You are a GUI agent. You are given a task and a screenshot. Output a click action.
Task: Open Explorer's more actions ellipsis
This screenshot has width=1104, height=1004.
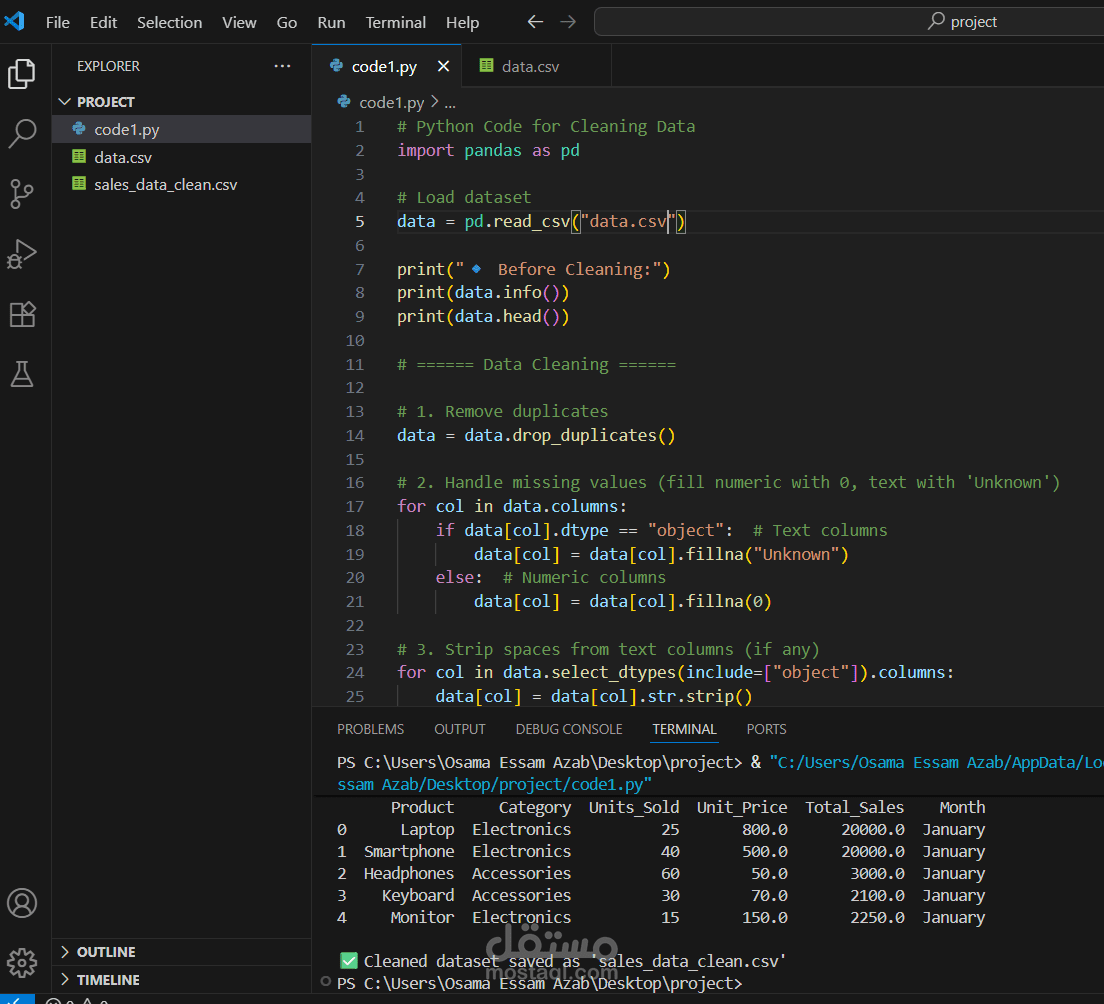pyautogui.click(x=282, y=66)
